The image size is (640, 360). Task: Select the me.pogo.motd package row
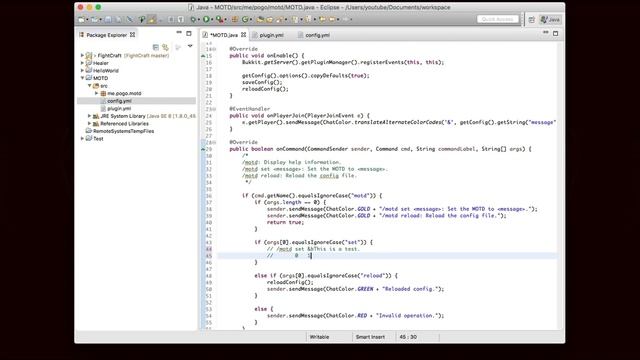coord(124,93)
